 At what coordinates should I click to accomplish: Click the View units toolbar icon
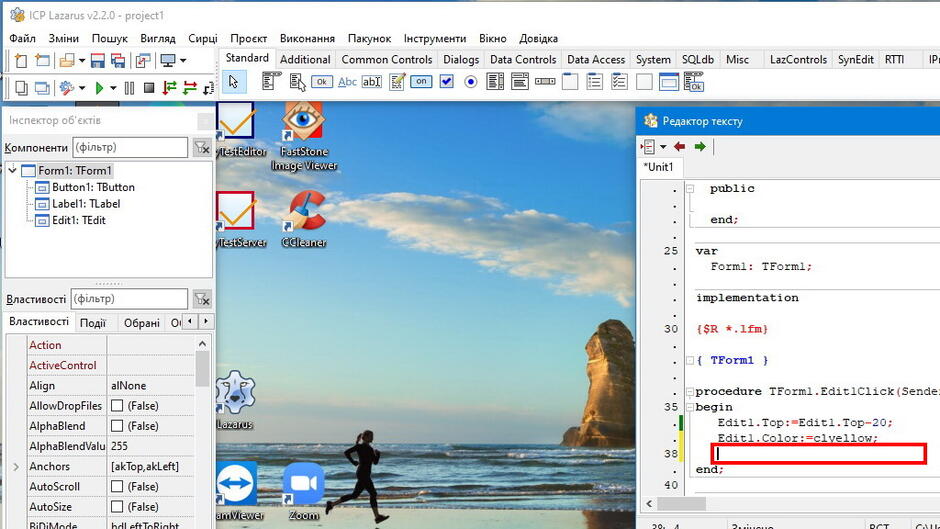pyautogui.click(x=21, y=88)
